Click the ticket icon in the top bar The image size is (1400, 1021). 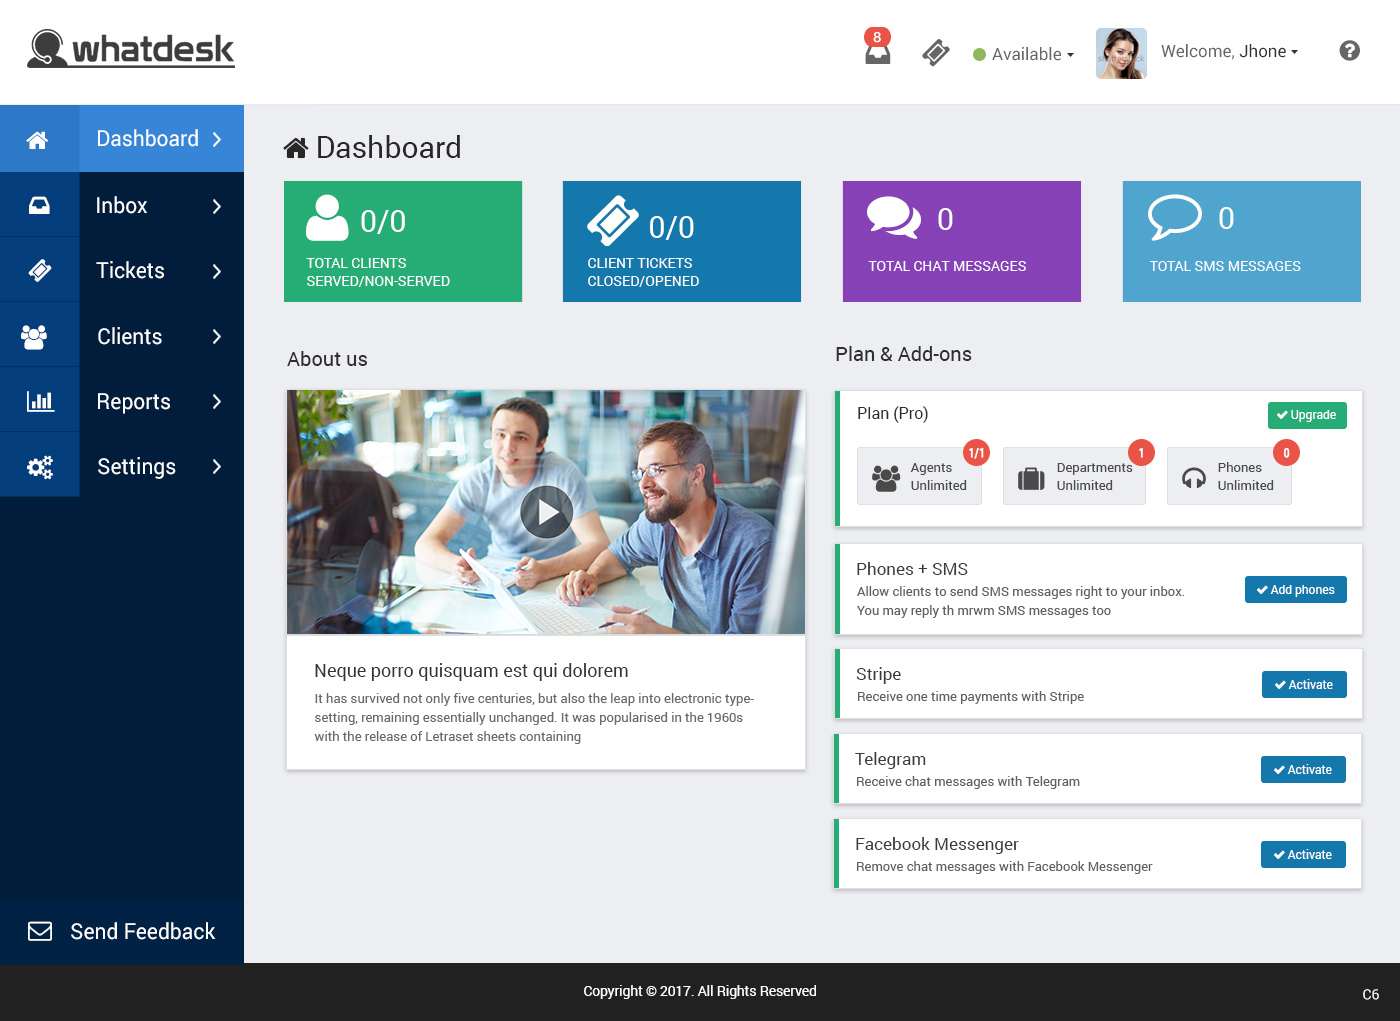(x=935, y=52)
